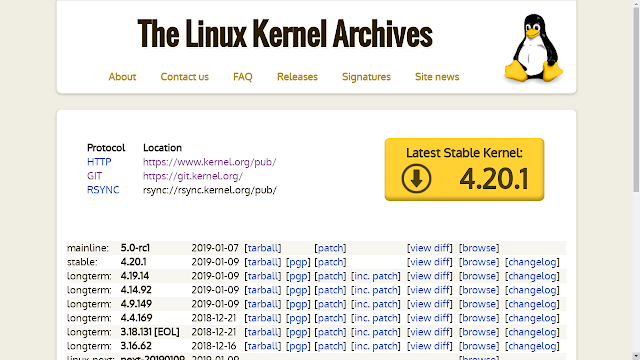Open inc. patch for 4.19.14
This screenshot has width=640, height=360.
click(376, 276)
